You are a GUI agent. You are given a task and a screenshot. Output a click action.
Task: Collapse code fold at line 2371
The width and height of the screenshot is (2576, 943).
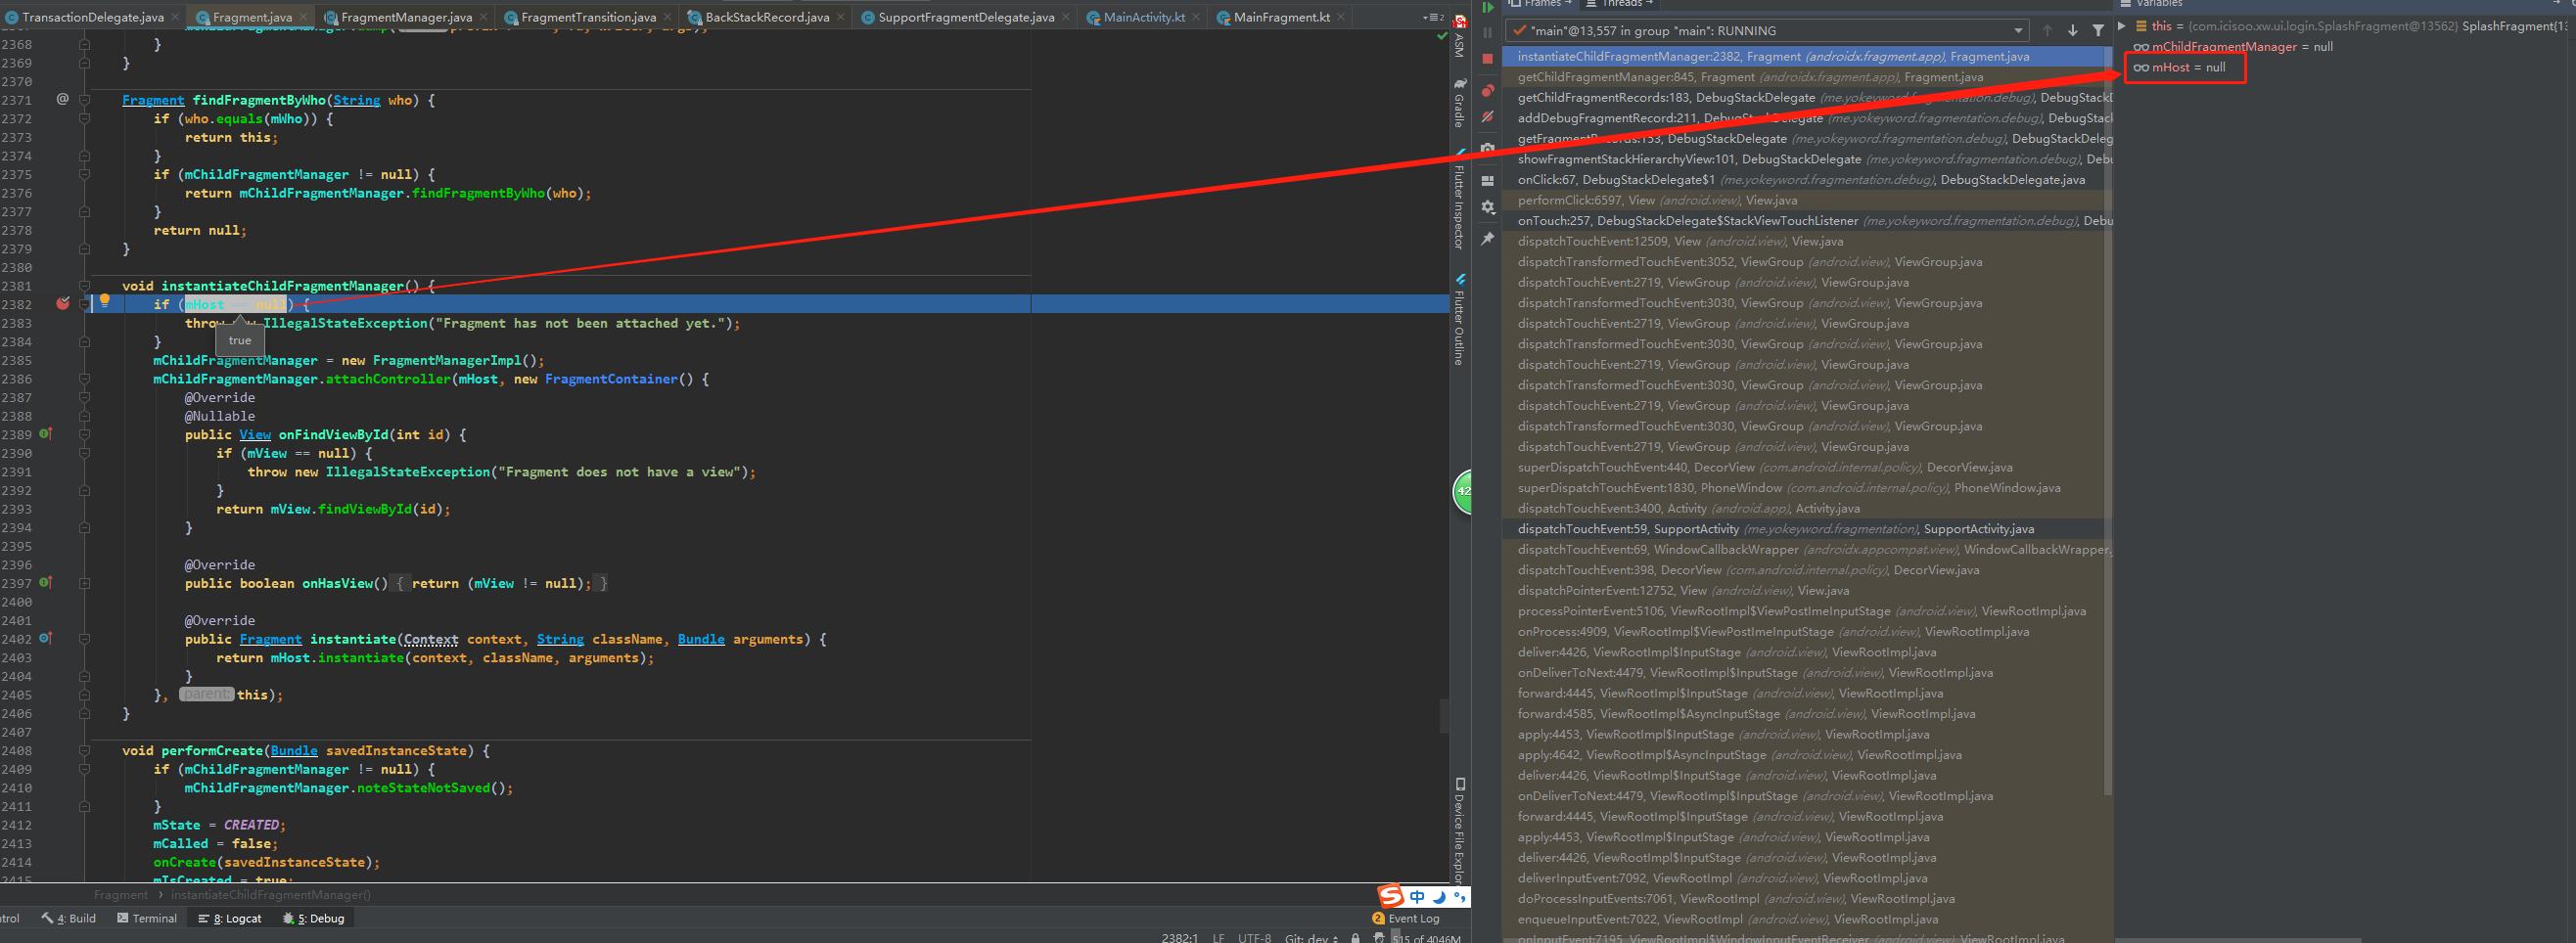[x=85, y=100]
